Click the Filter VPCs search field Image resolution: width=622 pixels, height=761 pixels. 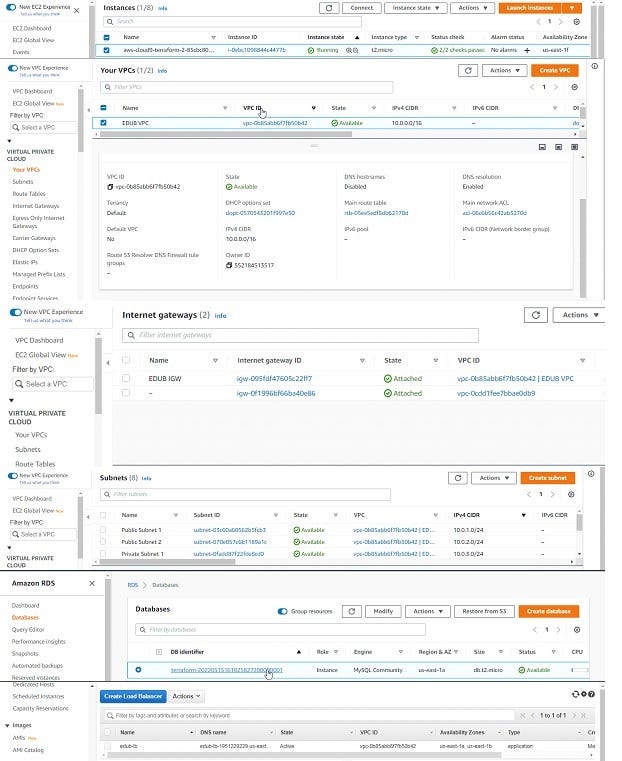point(246,87)
